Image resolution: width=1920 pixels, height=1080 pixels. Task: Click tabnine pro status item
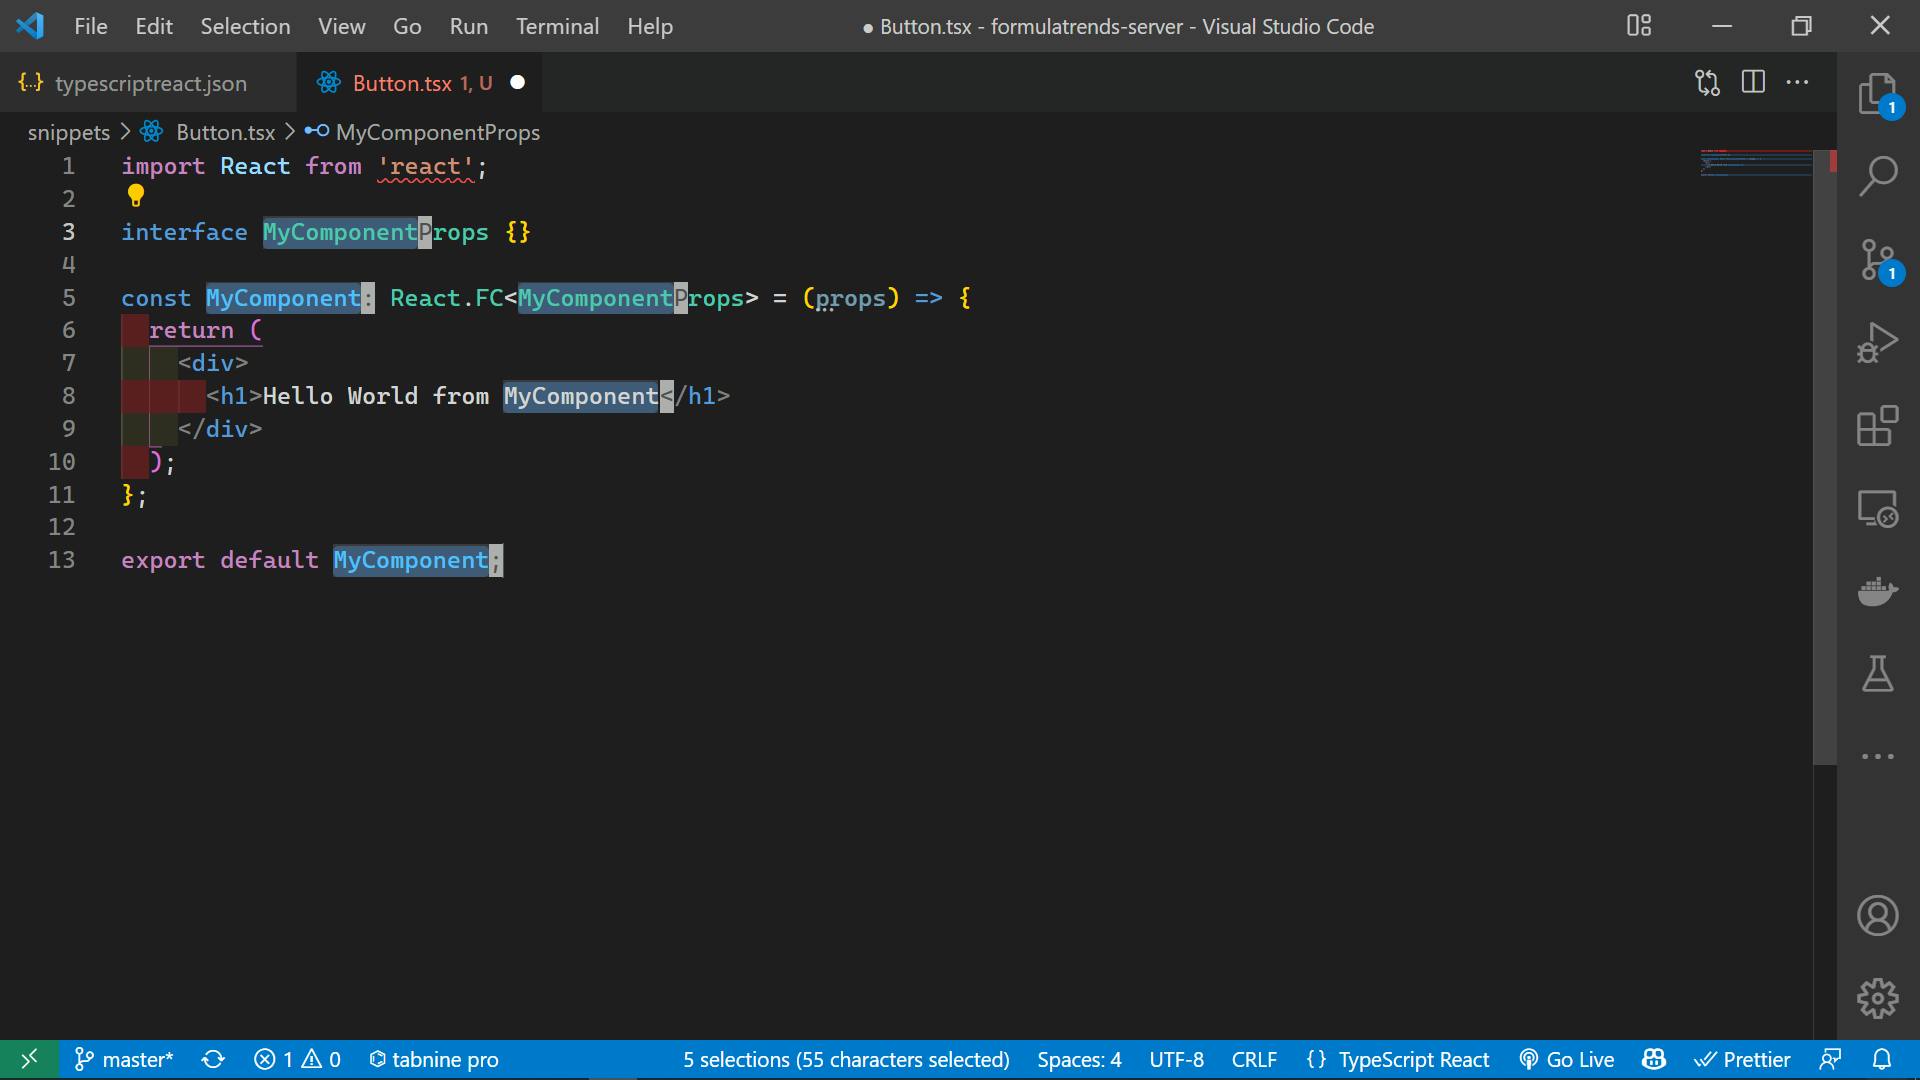tap(434, 1059)
